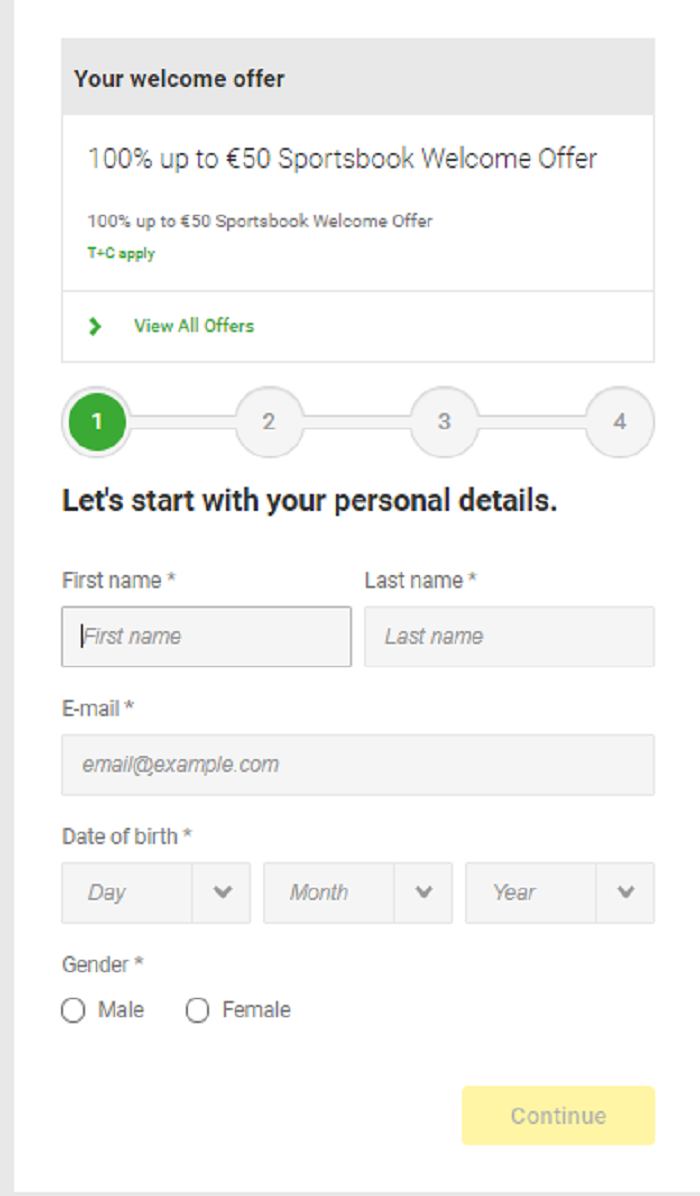Jump to step 3 circle
Screen dimensions: 700x1196
(444, 422)
